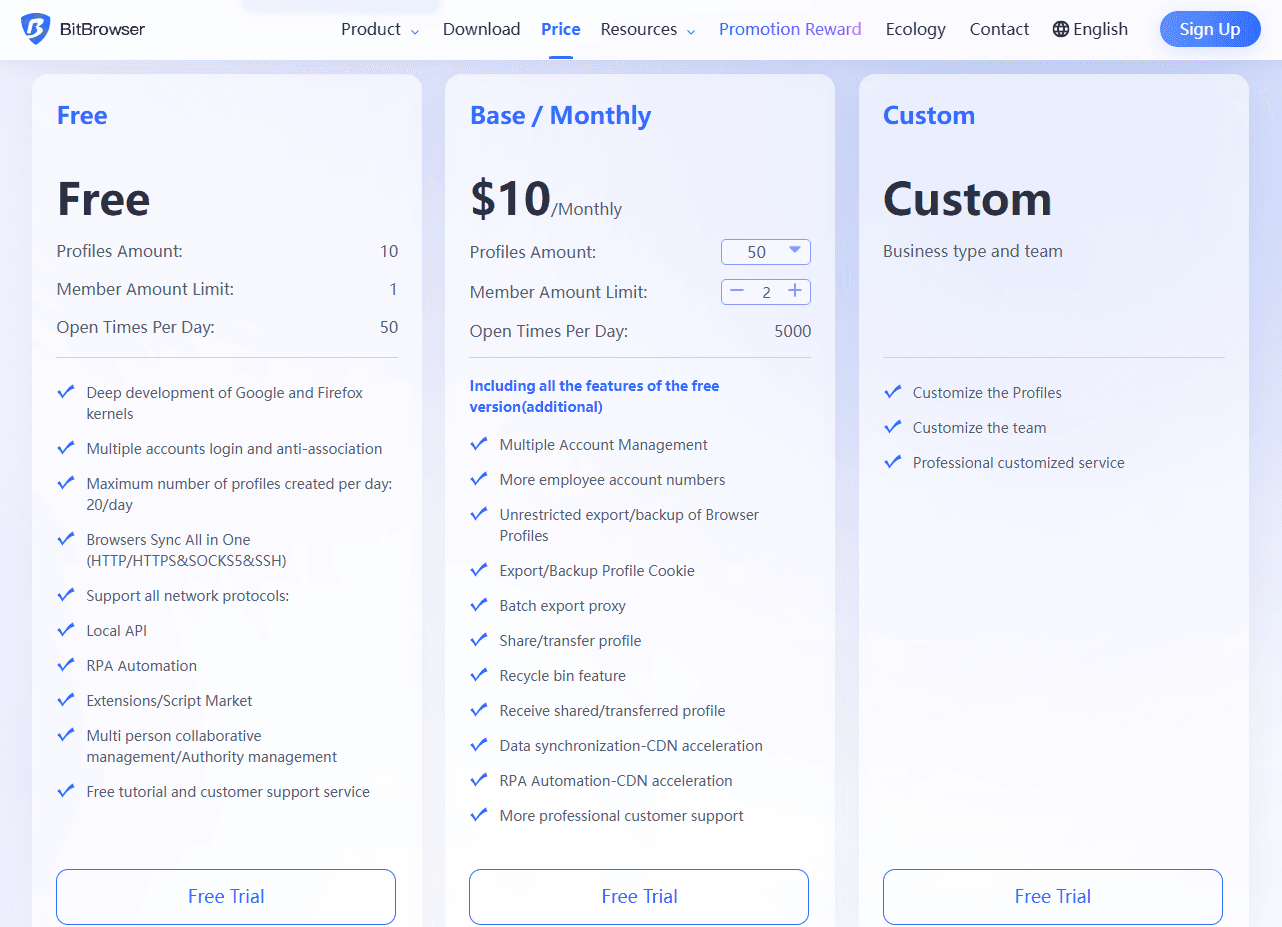Click the globe icon beside English

click(1059, 29)
